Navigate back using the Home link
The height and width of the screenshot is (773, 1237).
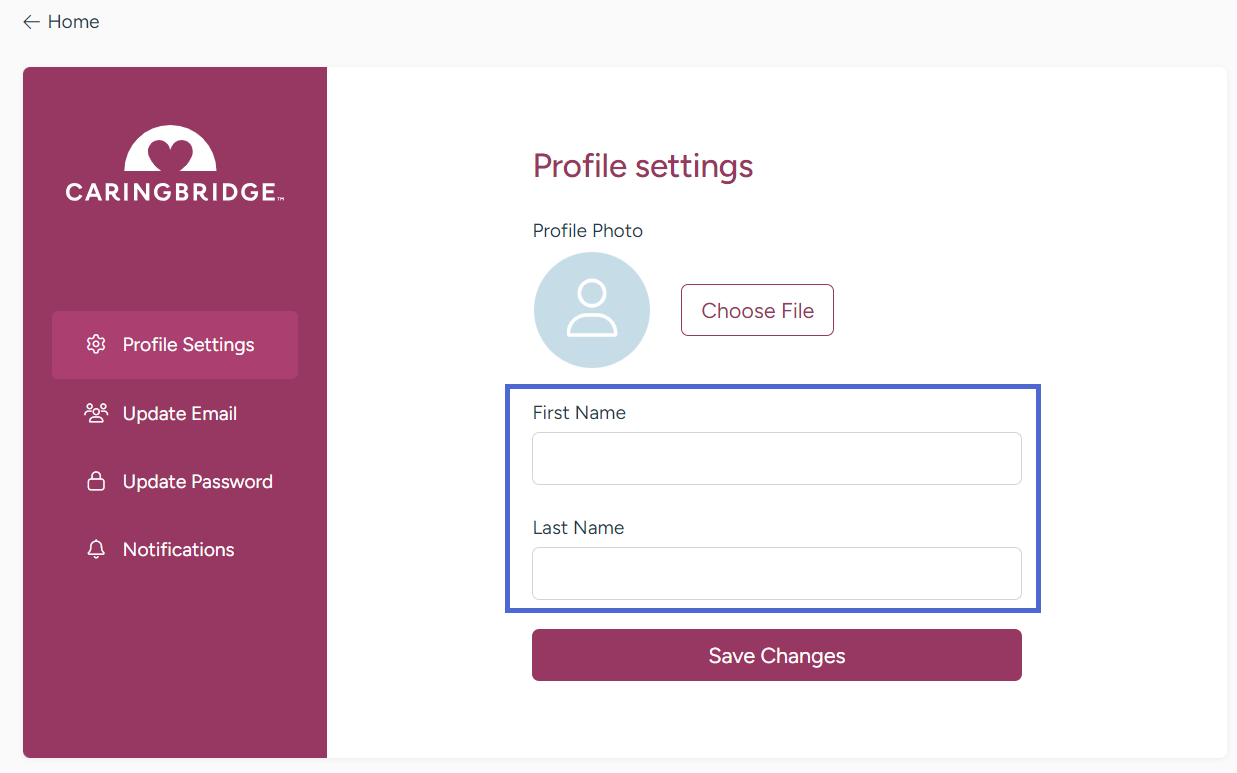pos(73,21)
